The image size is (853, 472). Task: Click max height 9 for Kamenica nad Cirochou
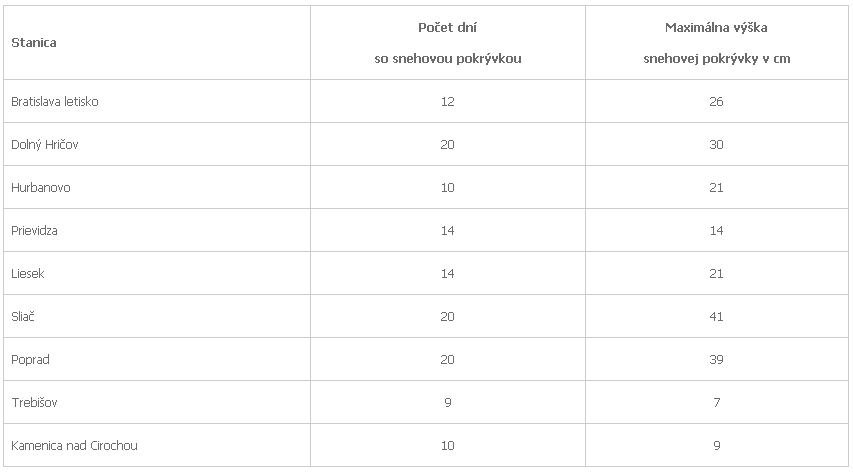point(716,446)
